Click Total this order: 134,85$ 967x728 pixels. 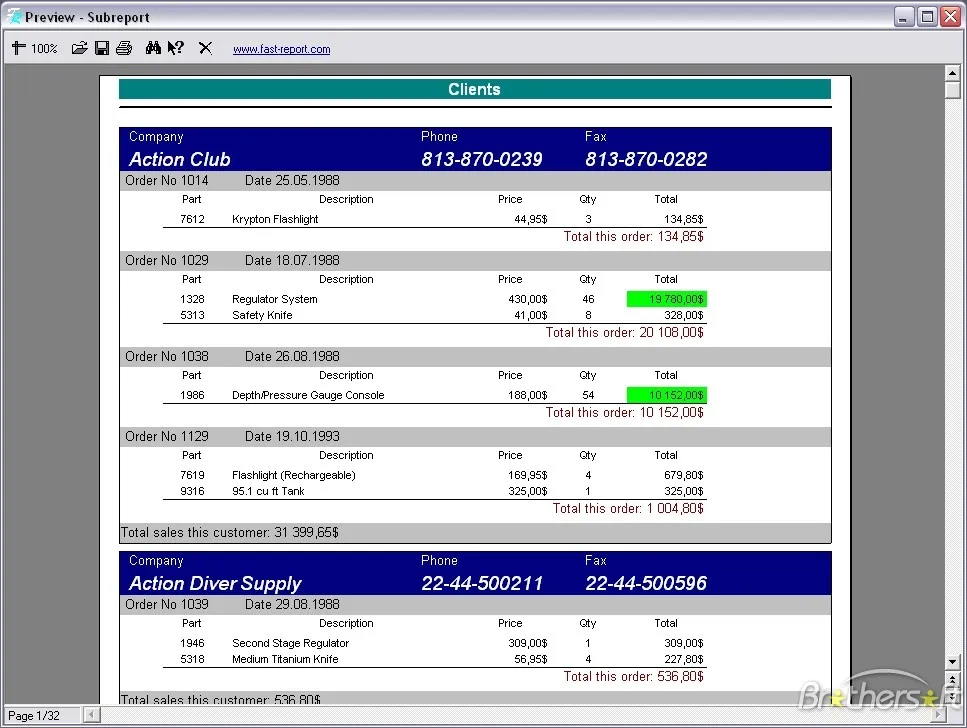633,236
